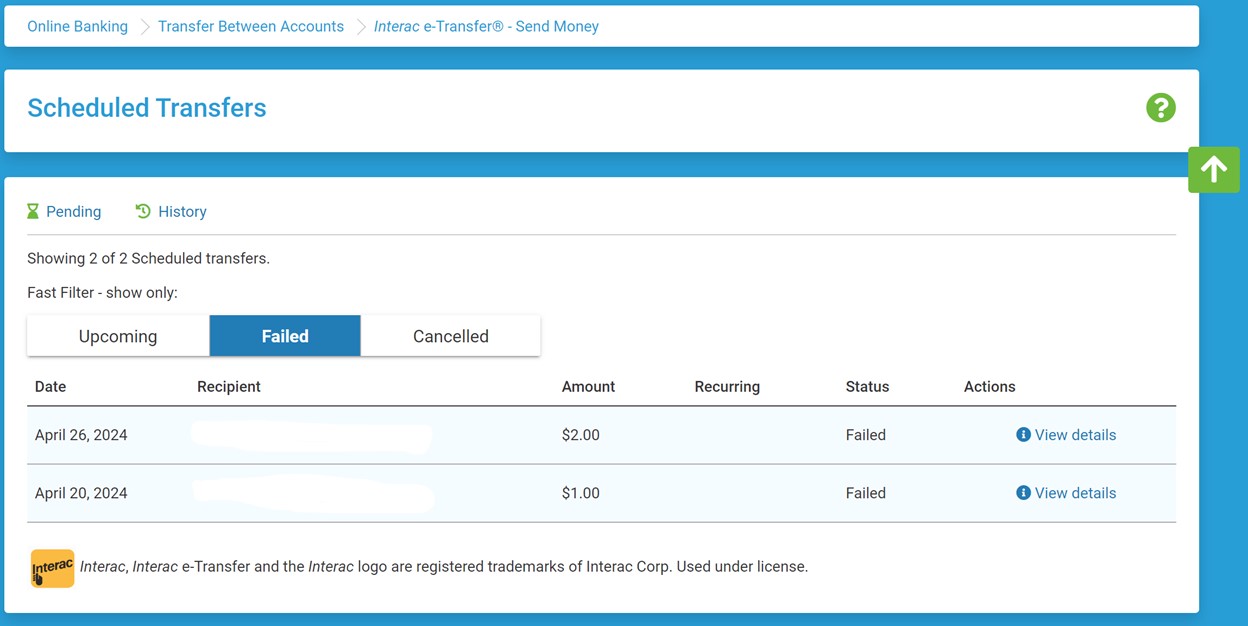Viewport: 1248px width, 626px height.
Task: Select the Cancelled fast filter
Action: pyautogui.click(x=450, y=336)
